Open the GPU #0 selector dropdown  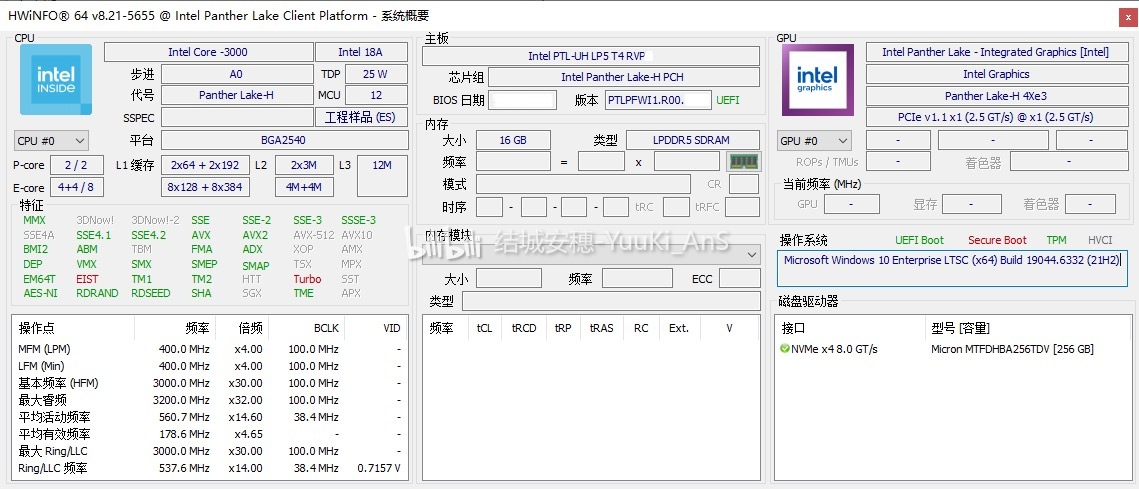point(814,141)
